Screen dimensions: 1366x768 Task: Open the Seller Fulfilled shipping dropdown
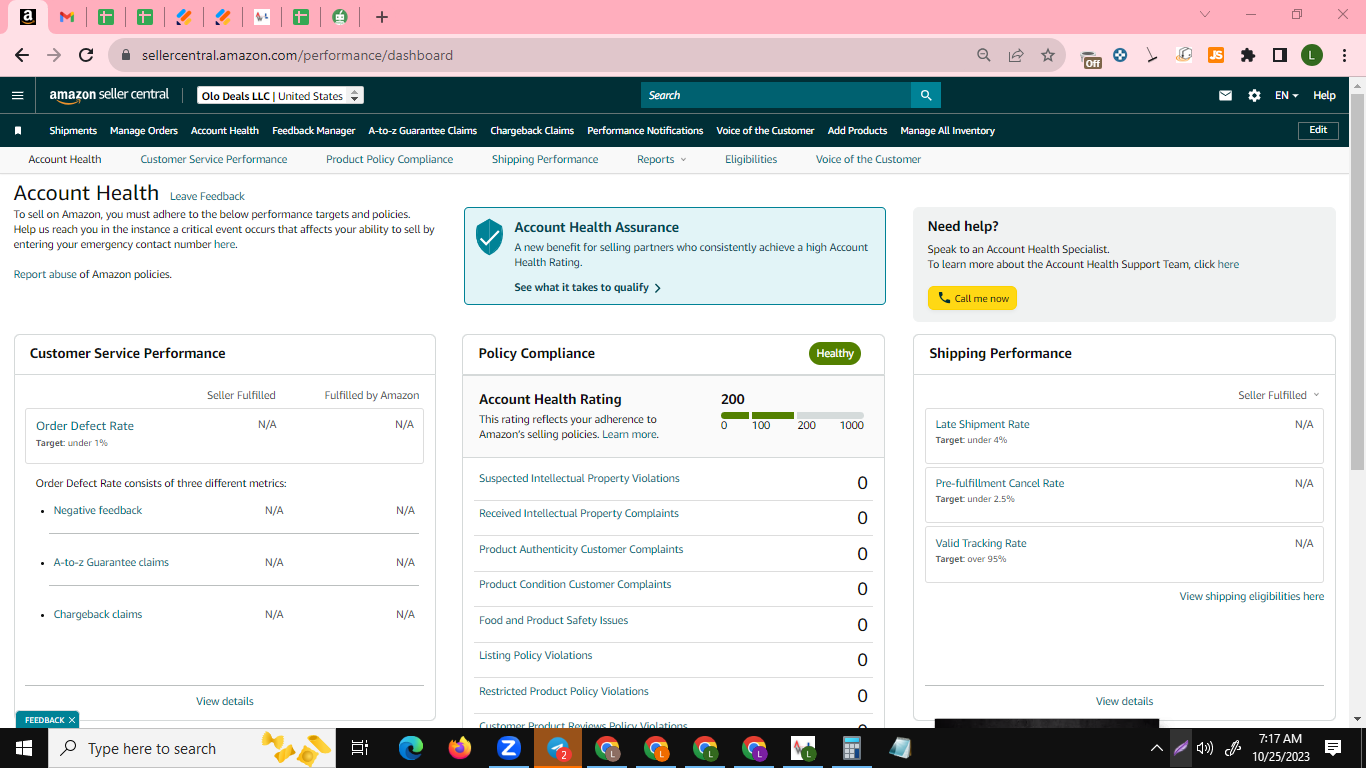pos(1279,395)
